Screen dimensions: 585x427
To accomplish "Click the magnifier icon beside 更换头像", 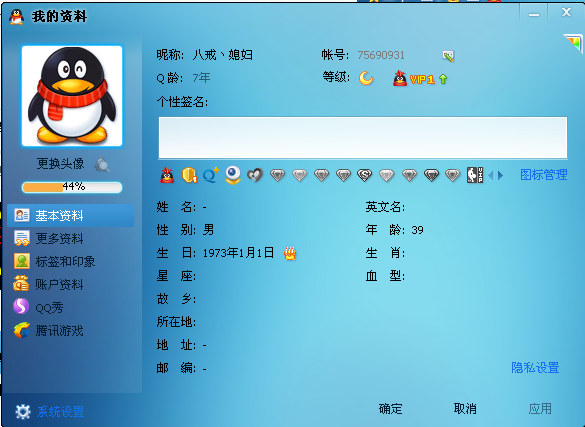I will (x=101, y=164).
